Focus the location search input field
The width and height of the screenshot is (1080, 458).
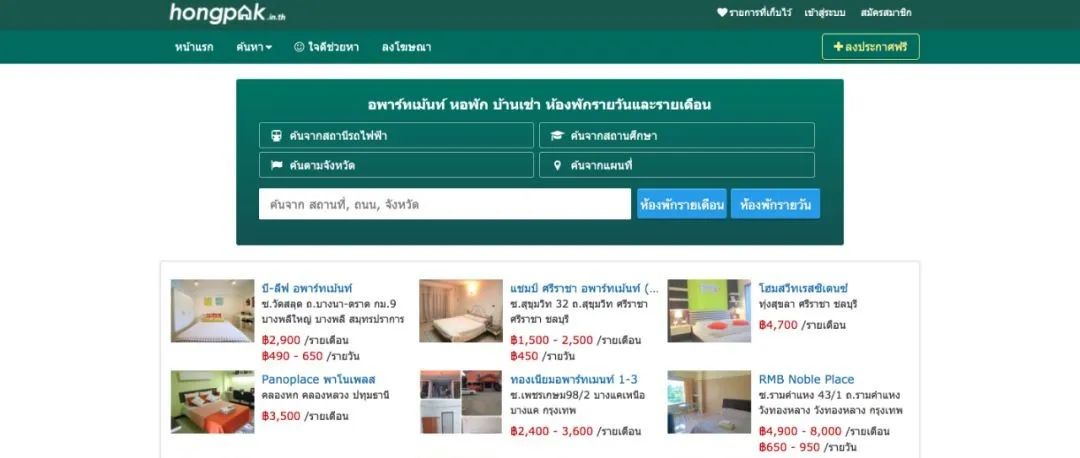pyautogui.click(x=445, y=204)
